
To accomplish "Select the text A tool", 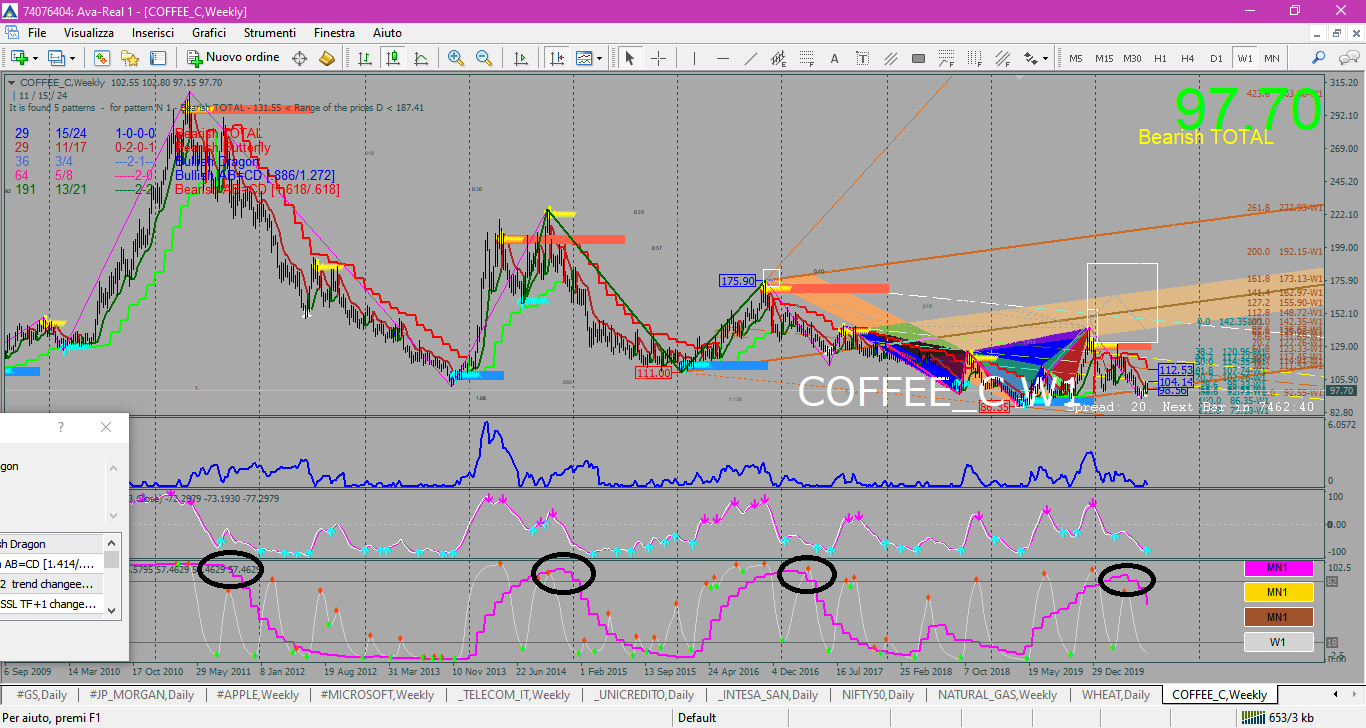I will click(x=834, y=58).
